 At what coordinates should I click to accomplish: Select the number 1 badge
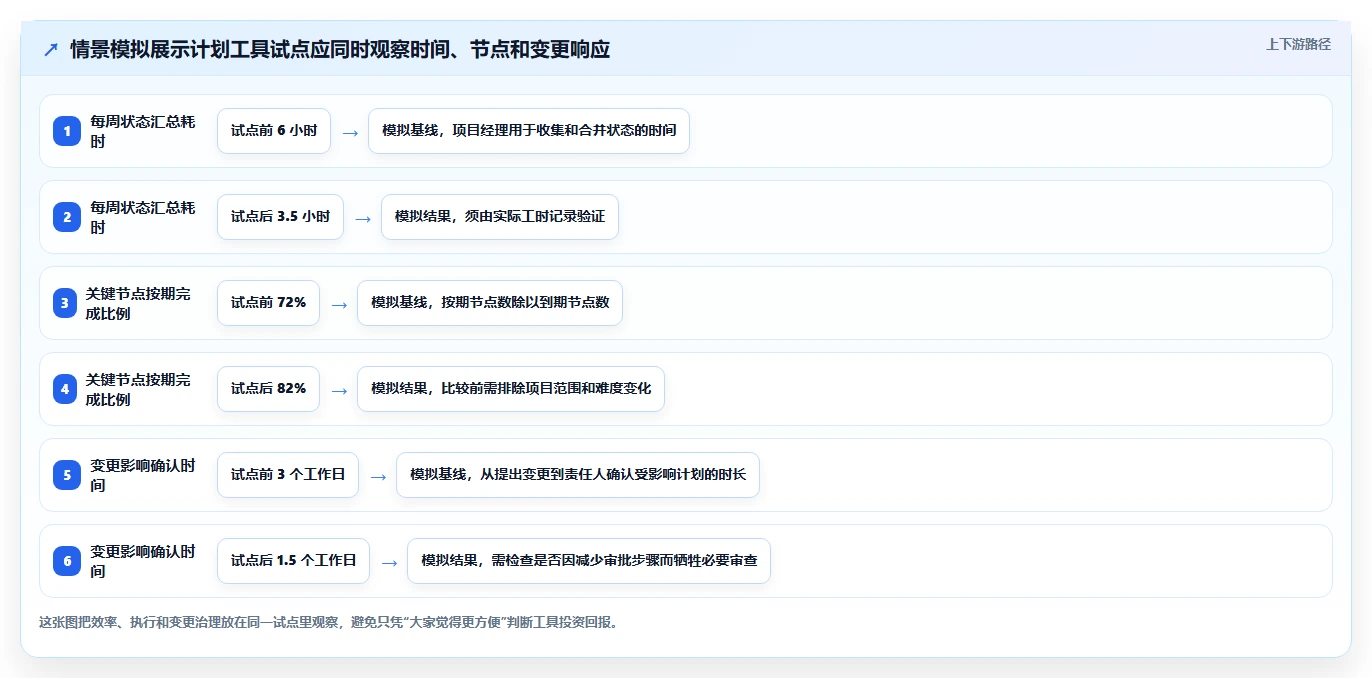67,131
